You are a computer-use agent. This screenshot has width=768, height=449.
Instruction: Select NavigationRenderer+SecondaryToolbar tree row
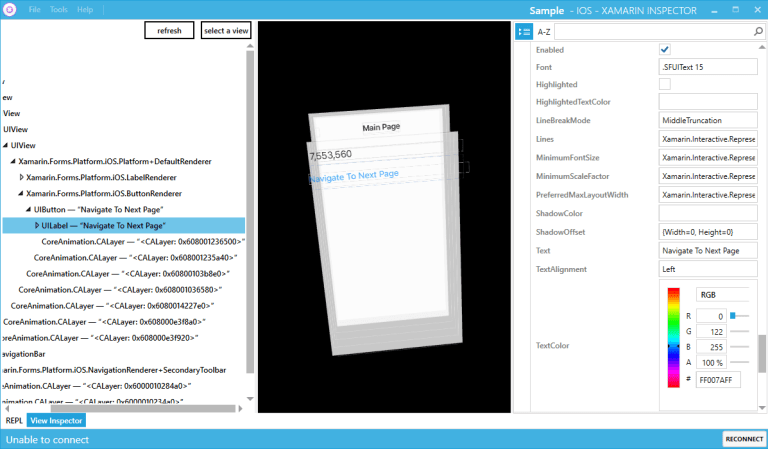coord(114,370)
